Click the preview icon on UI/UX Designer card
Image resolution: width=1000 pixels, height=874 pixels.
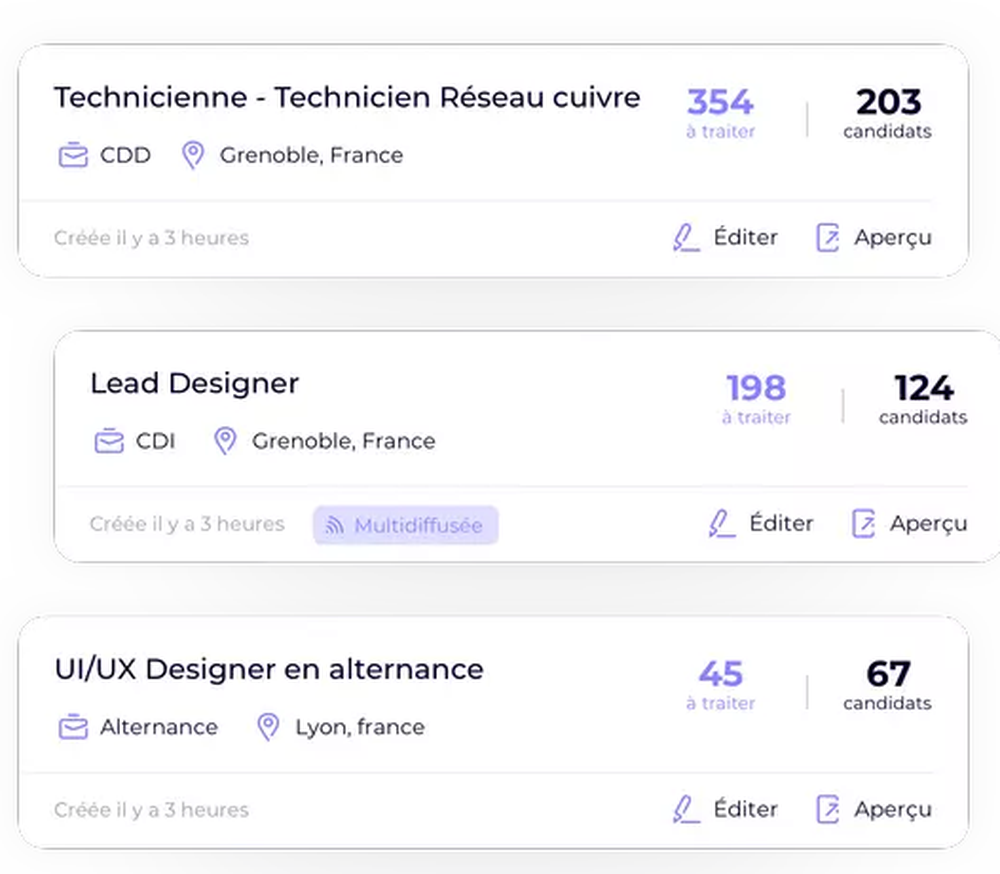click(828, 809)
